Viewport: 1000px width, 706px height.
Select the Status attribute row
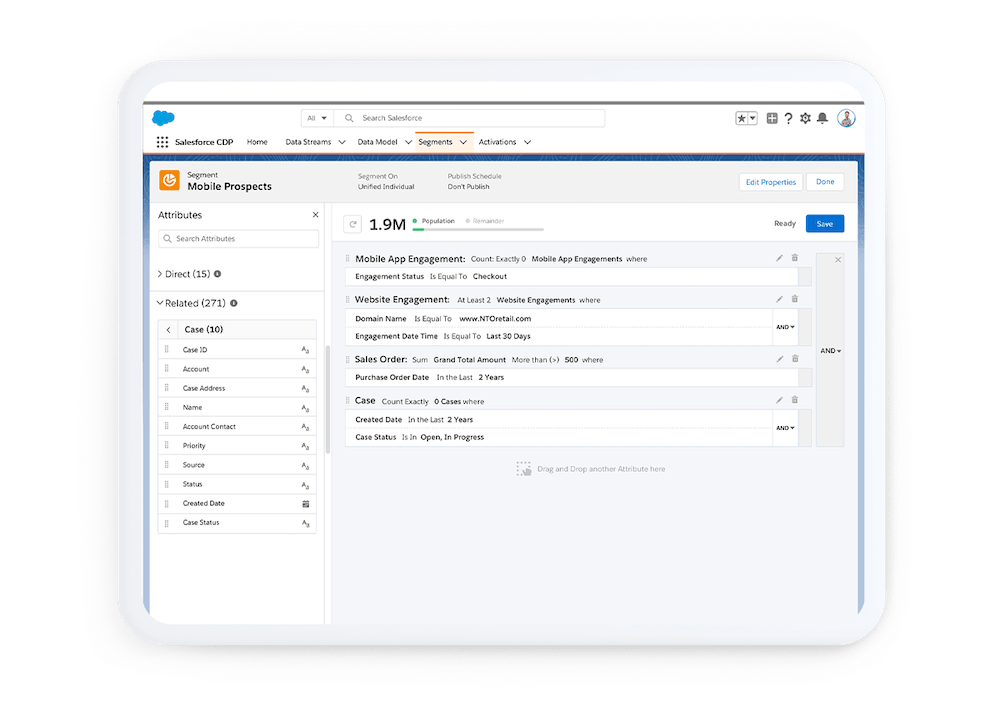237,484
